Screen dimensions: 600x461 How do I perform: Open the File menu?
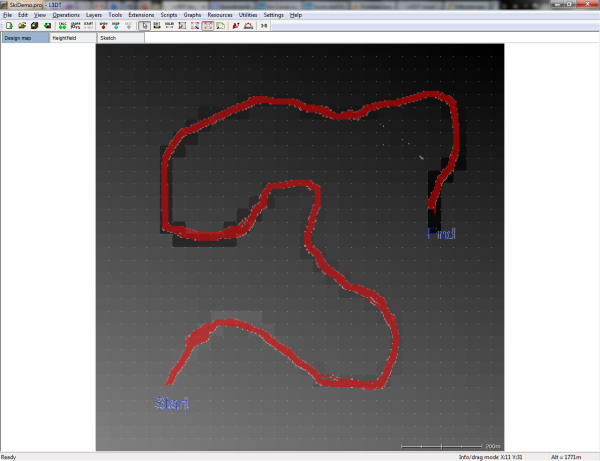7,16
